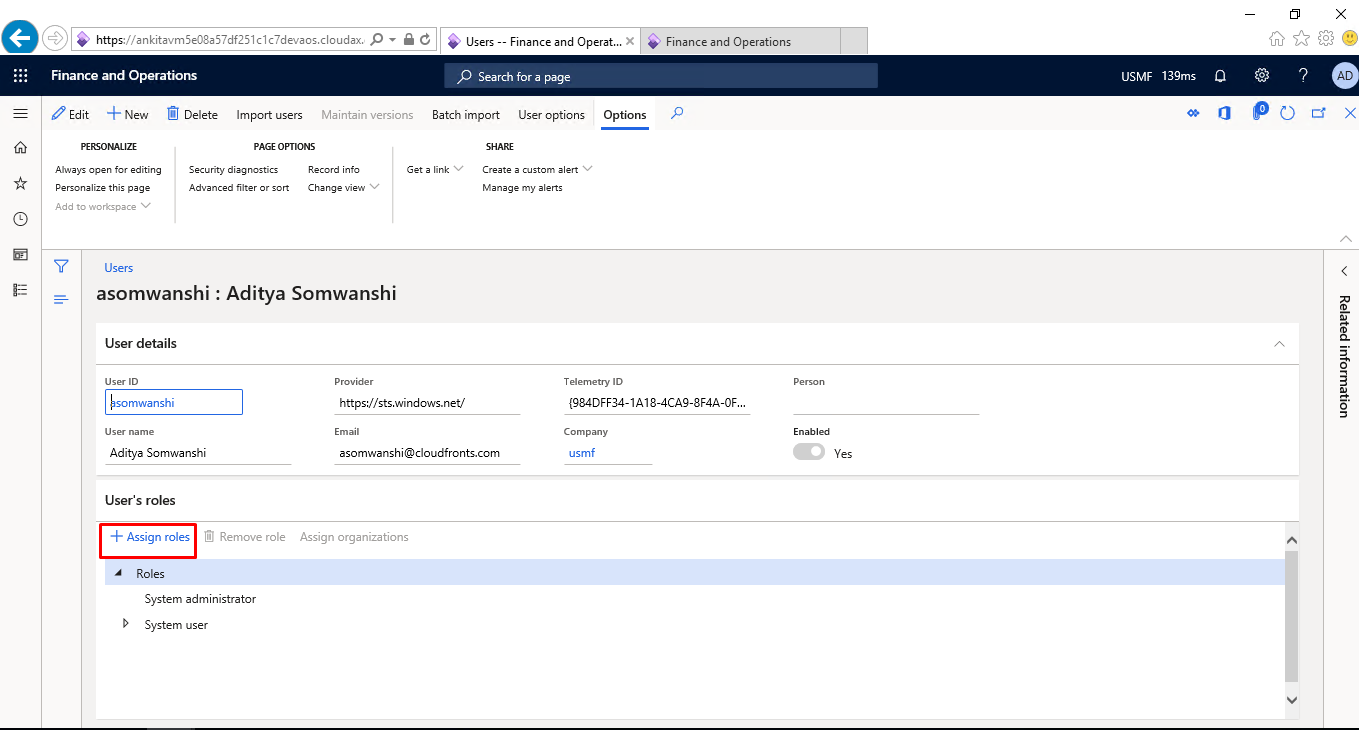The image size is (1359, 730).
Task: Open the app launcher waffle menu
Action: pos(20,76)
